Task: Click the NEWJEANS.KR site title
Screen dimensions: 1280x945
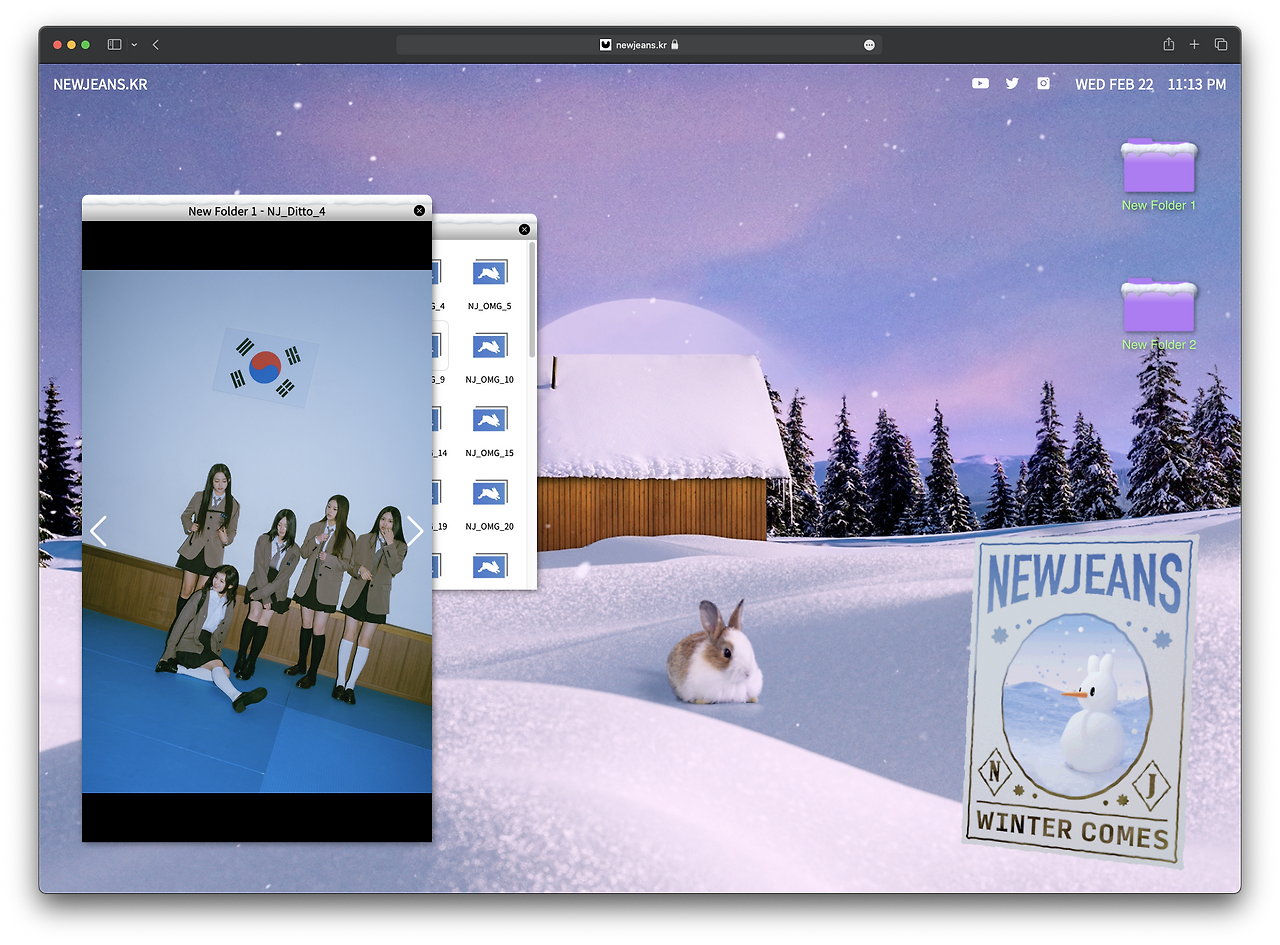Action: click(x=100, y=84)
